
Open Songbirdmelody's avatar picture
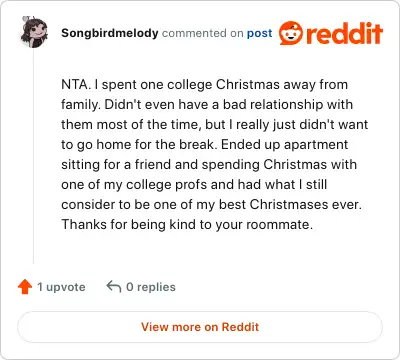point(34,32)
